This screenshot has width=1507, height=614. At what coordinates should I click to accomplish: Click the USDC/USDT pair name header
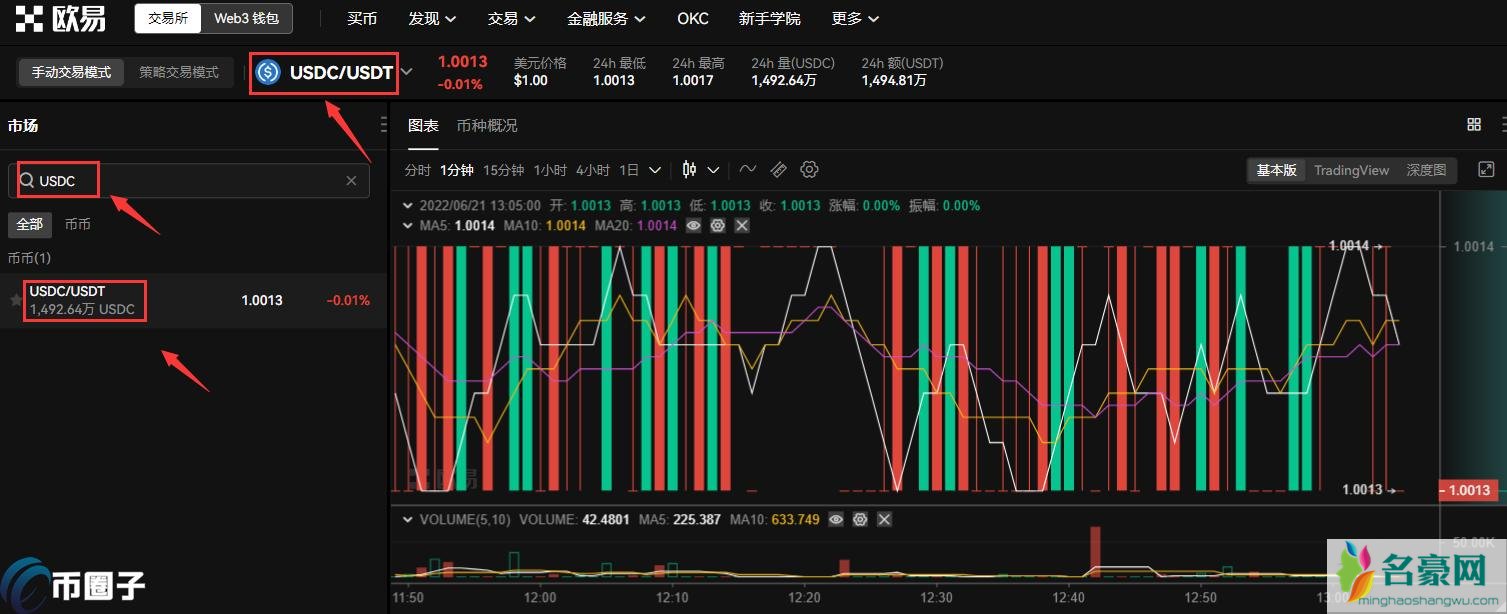[341, 72]
